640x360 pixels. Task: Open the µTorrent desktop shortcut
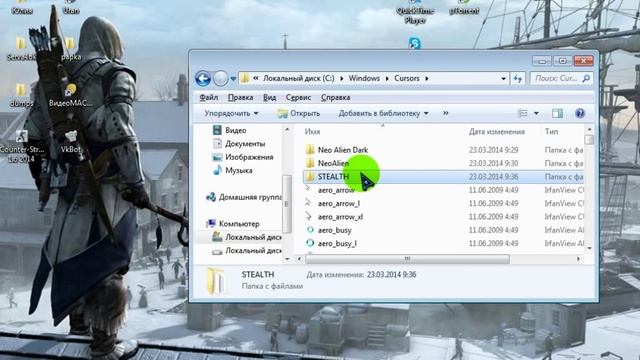464,7
